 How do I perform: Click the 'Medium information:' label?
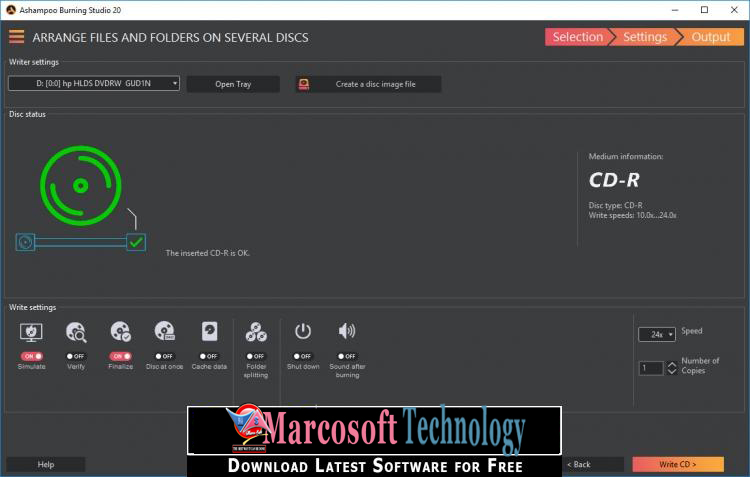tap(626, 156)
